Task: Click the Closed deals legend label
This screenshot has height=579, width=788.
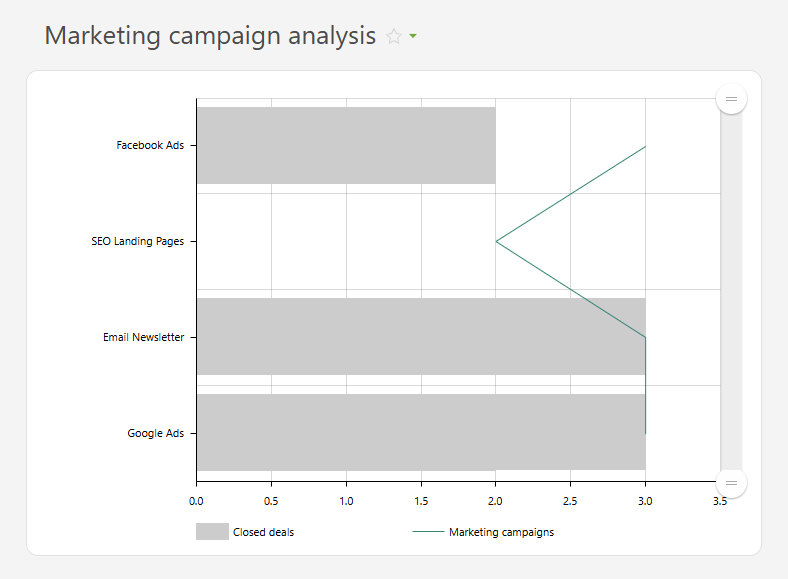Action: point(263,532)
